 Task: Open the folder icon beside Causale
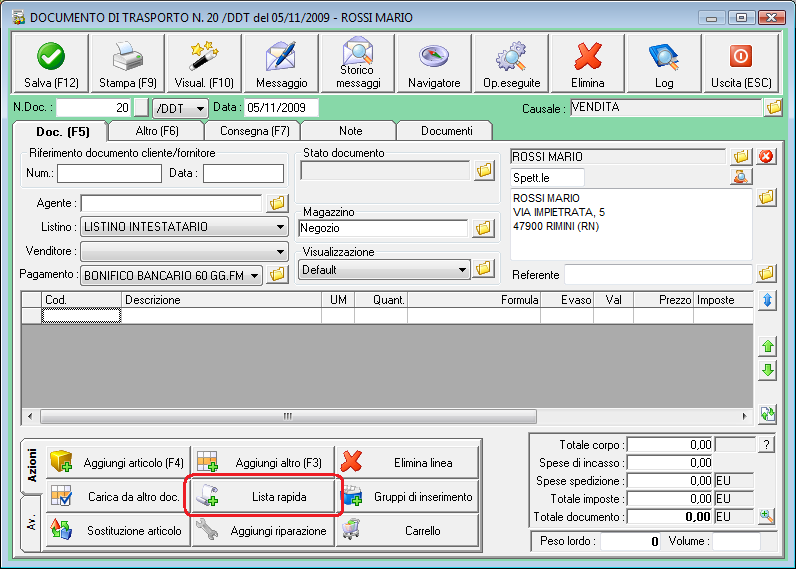[774, 108]
